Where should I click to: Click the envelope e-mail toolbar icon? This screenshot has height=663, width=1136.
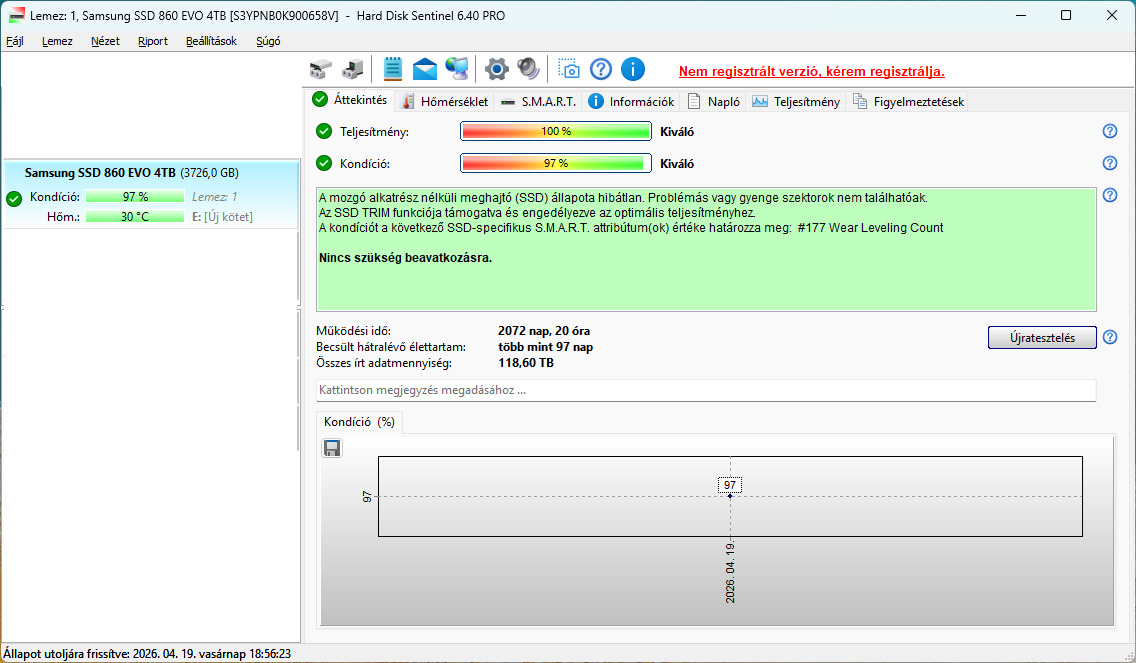coord(425,70)
